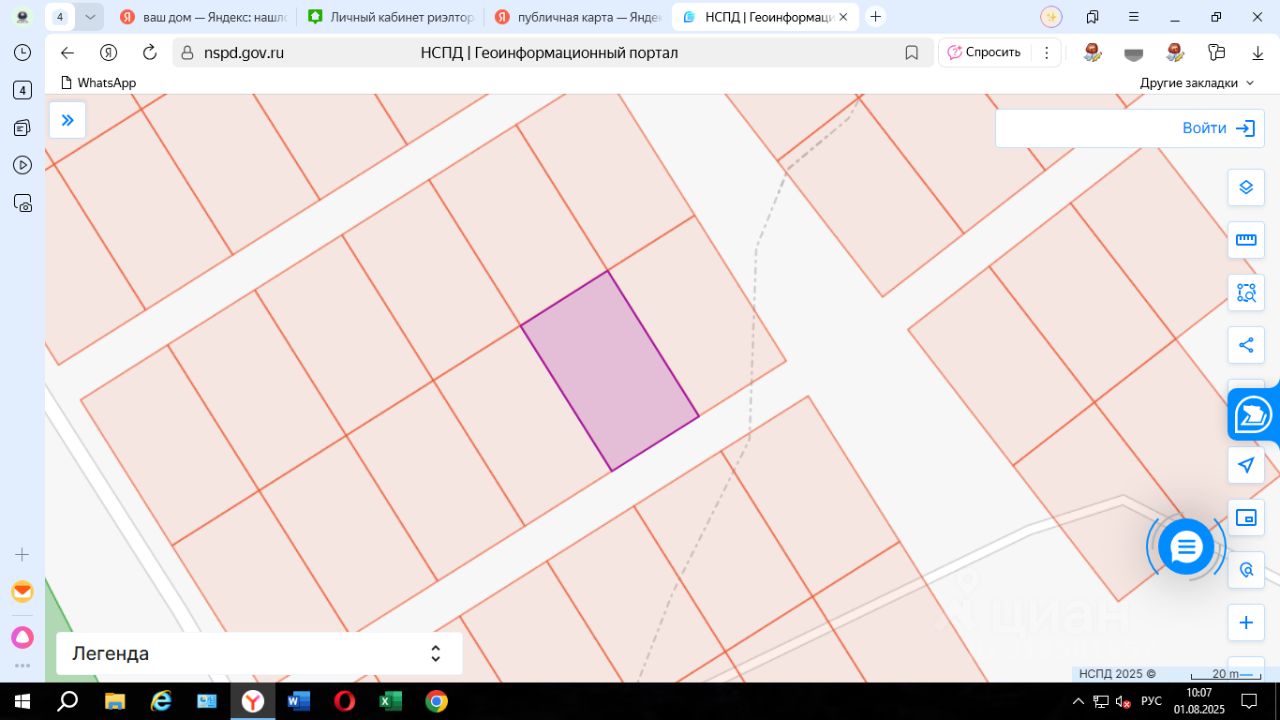The image size is (1280, 720).
Task: Expand the Легенда panel
Action: tap(259, 654)
